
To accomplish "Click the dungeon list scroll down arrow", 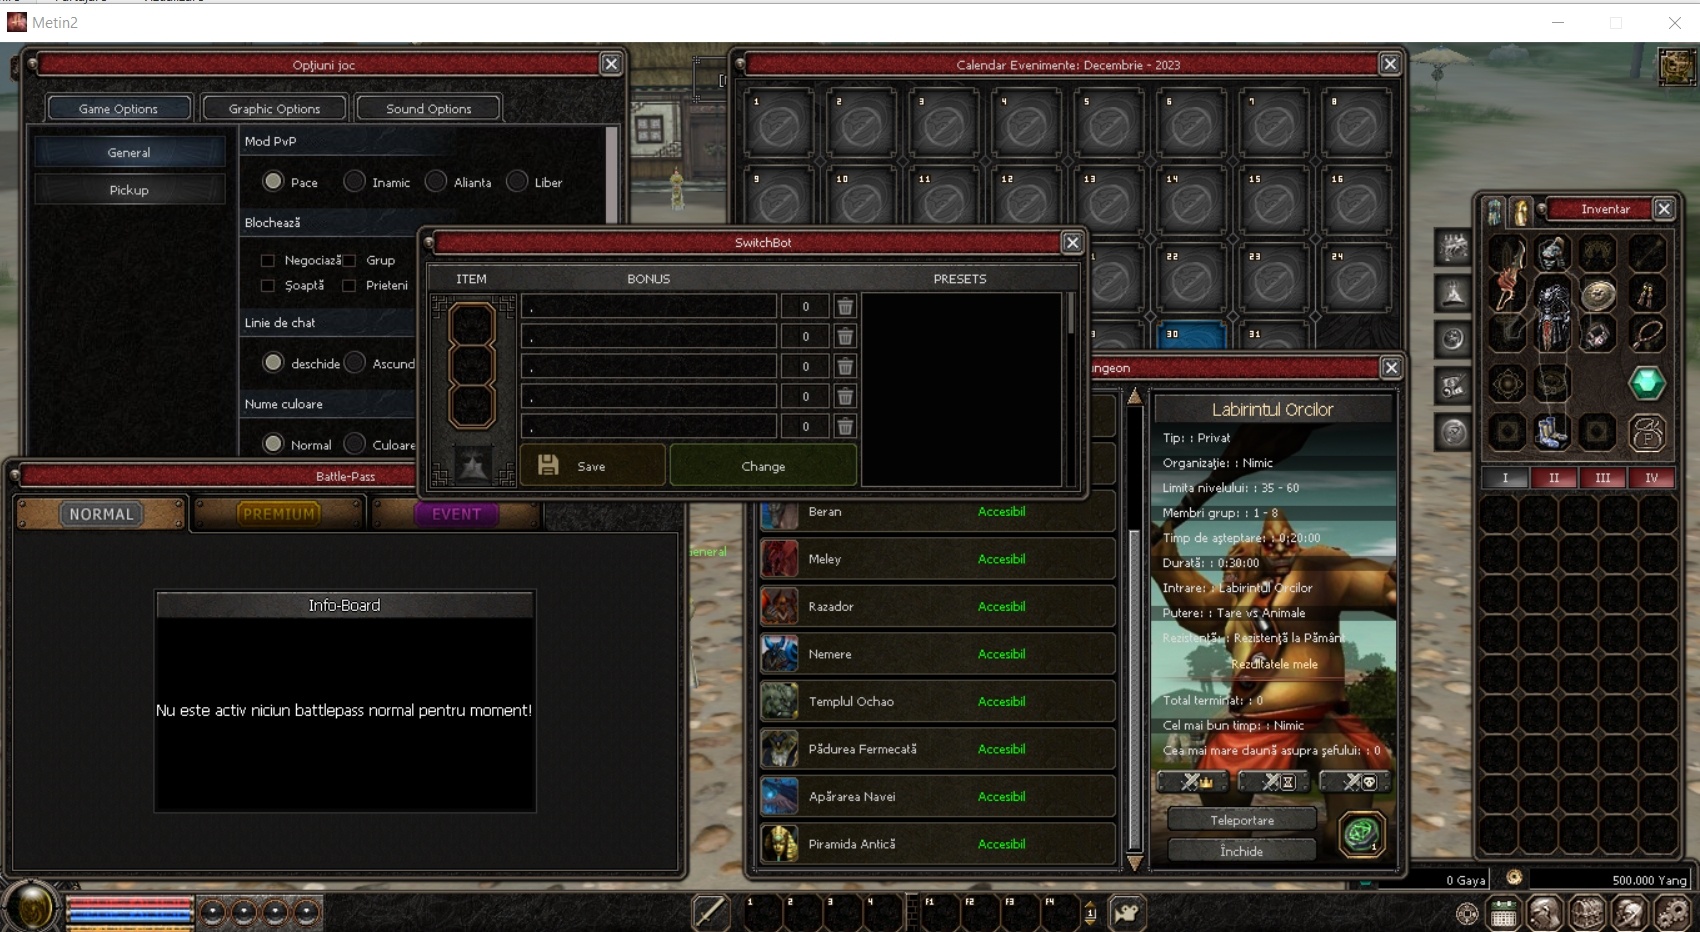I will coord(1135,862).
